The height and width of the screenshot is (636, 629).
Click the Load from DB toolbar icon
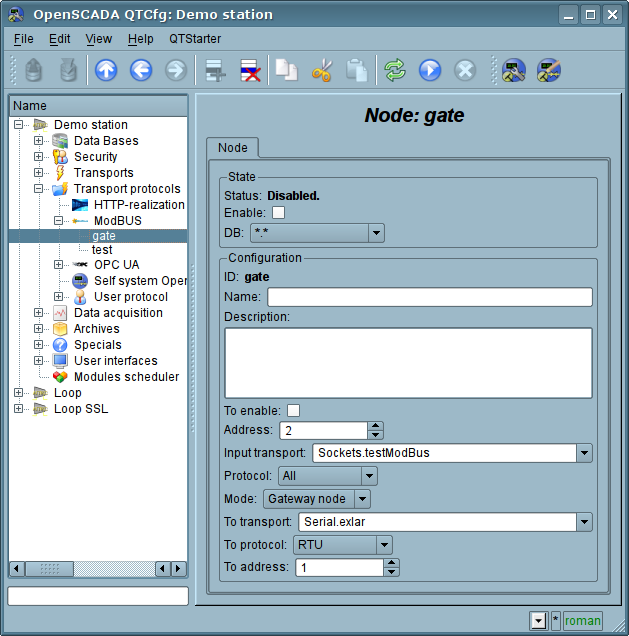(33, 70)
